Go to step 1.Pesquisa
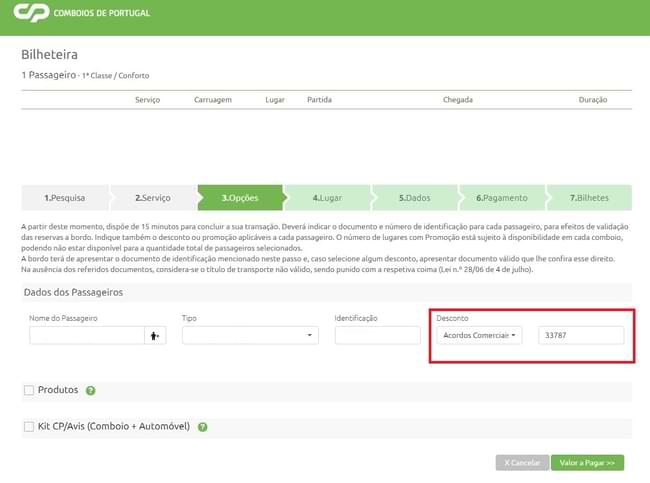Image resolution: width=650 pixels, height=483 pixels. 65,198
